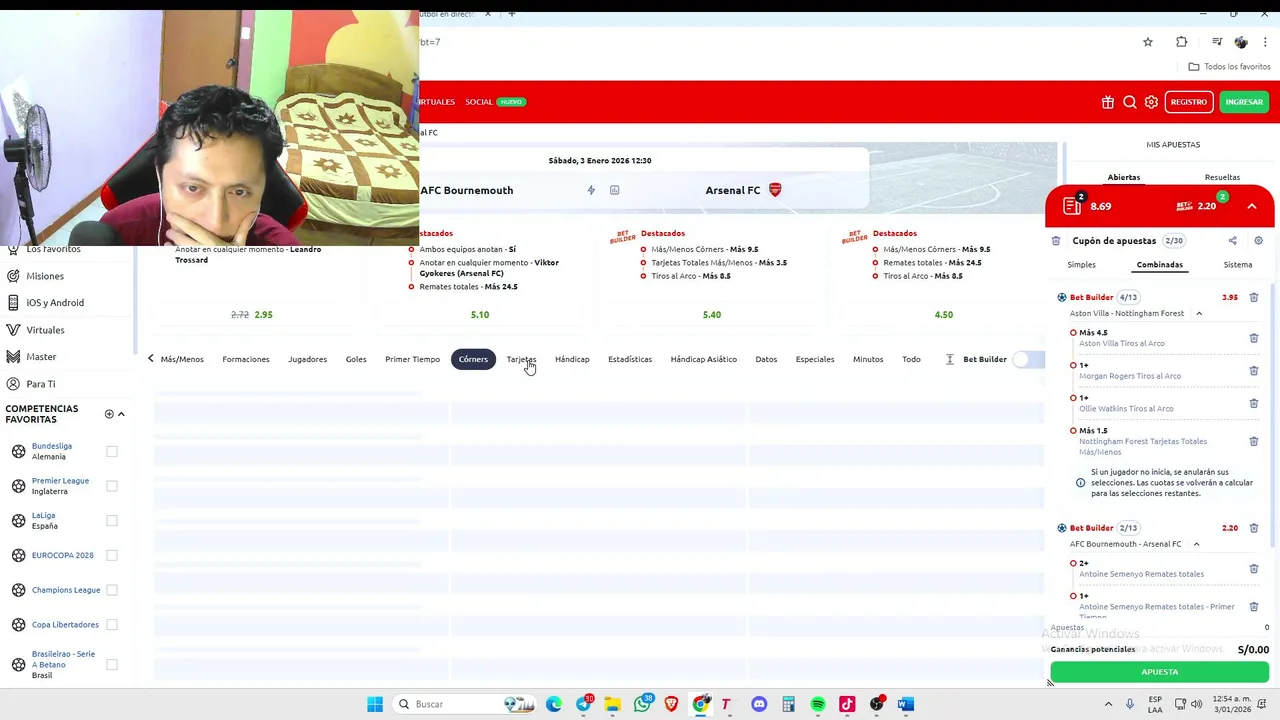Clear all bets with the coupon trash icon
1280x720 pixels.
(x=1056, y=241)
